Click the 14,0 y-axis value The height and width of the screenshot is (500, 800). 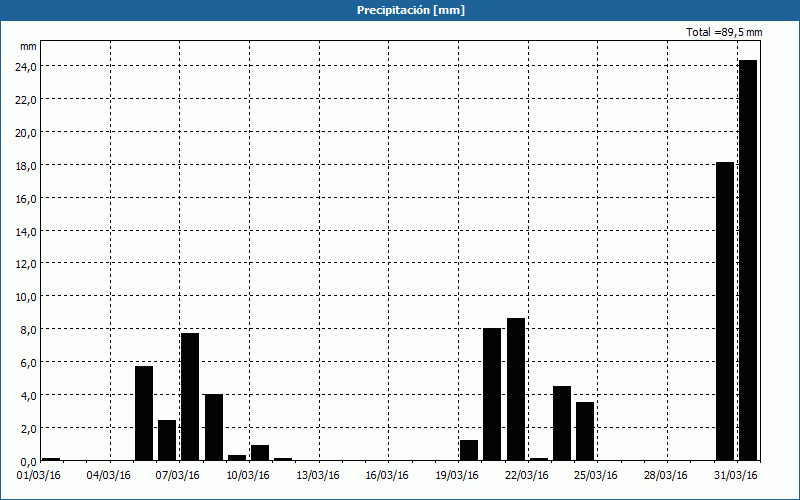(26, 232)
